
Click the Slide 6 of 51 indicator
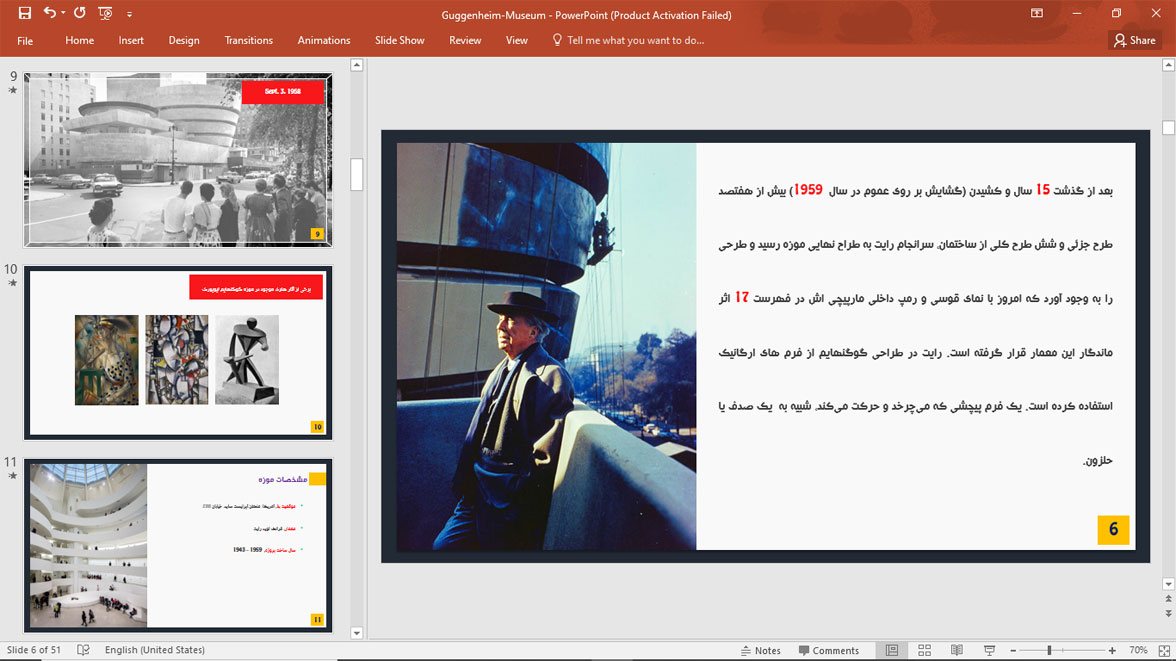[x=34, y=650]
